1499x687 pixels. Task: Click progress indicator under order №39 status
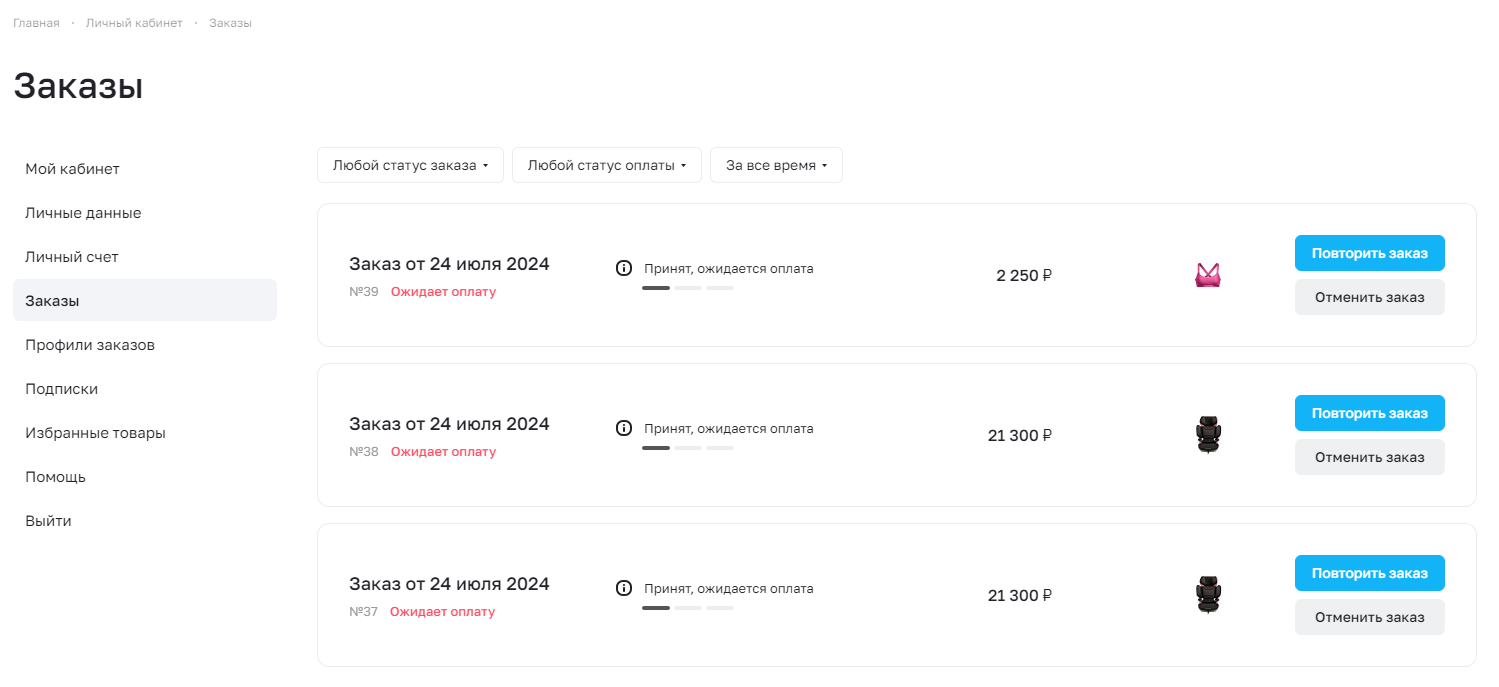688,288
